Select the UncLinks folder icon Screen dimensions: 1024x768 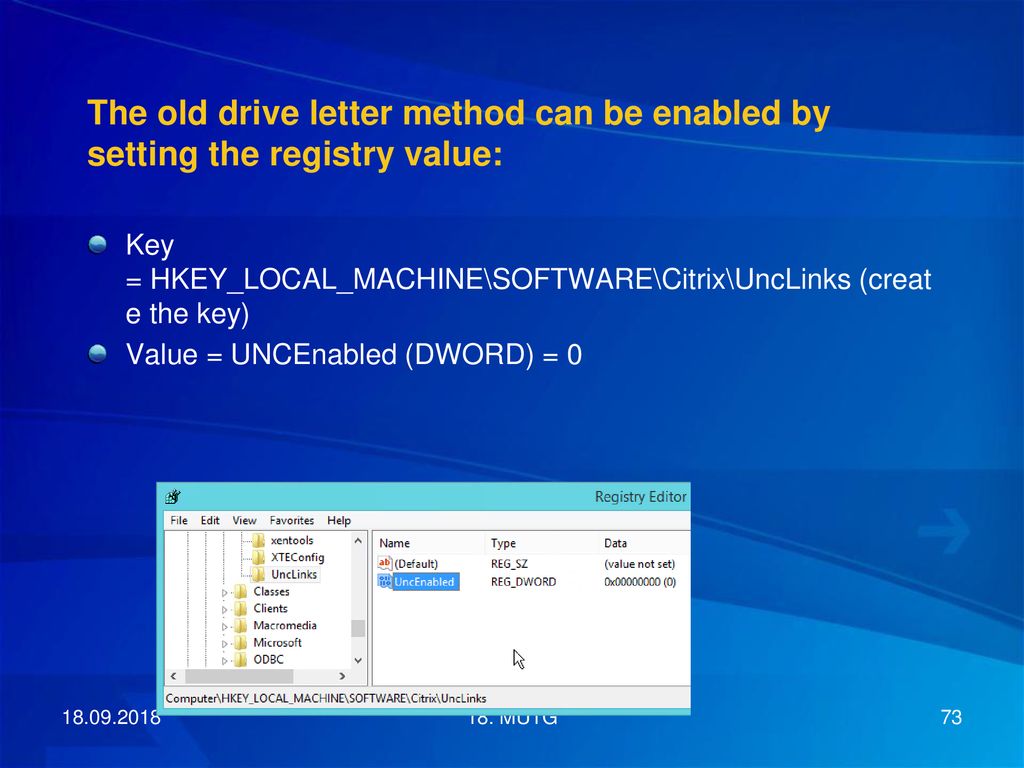(259, 574)
